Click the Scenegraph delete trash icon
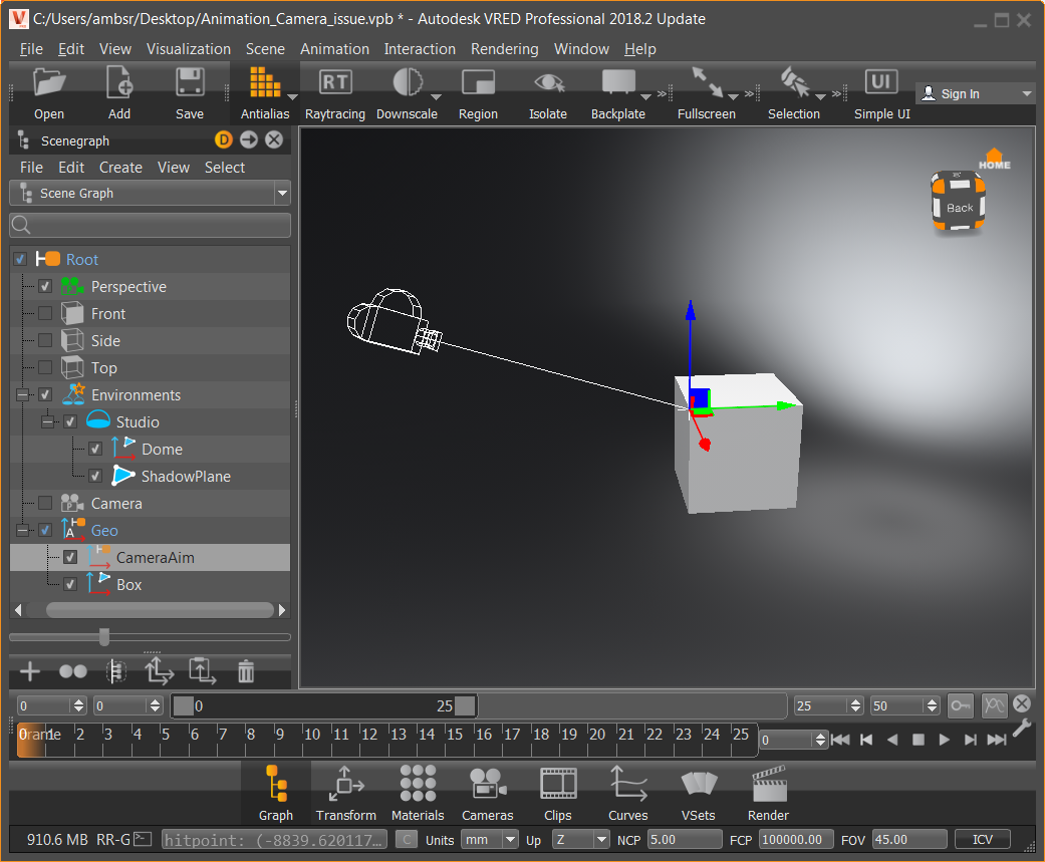Screen dimensions: 1045x862 coord(246,671)
